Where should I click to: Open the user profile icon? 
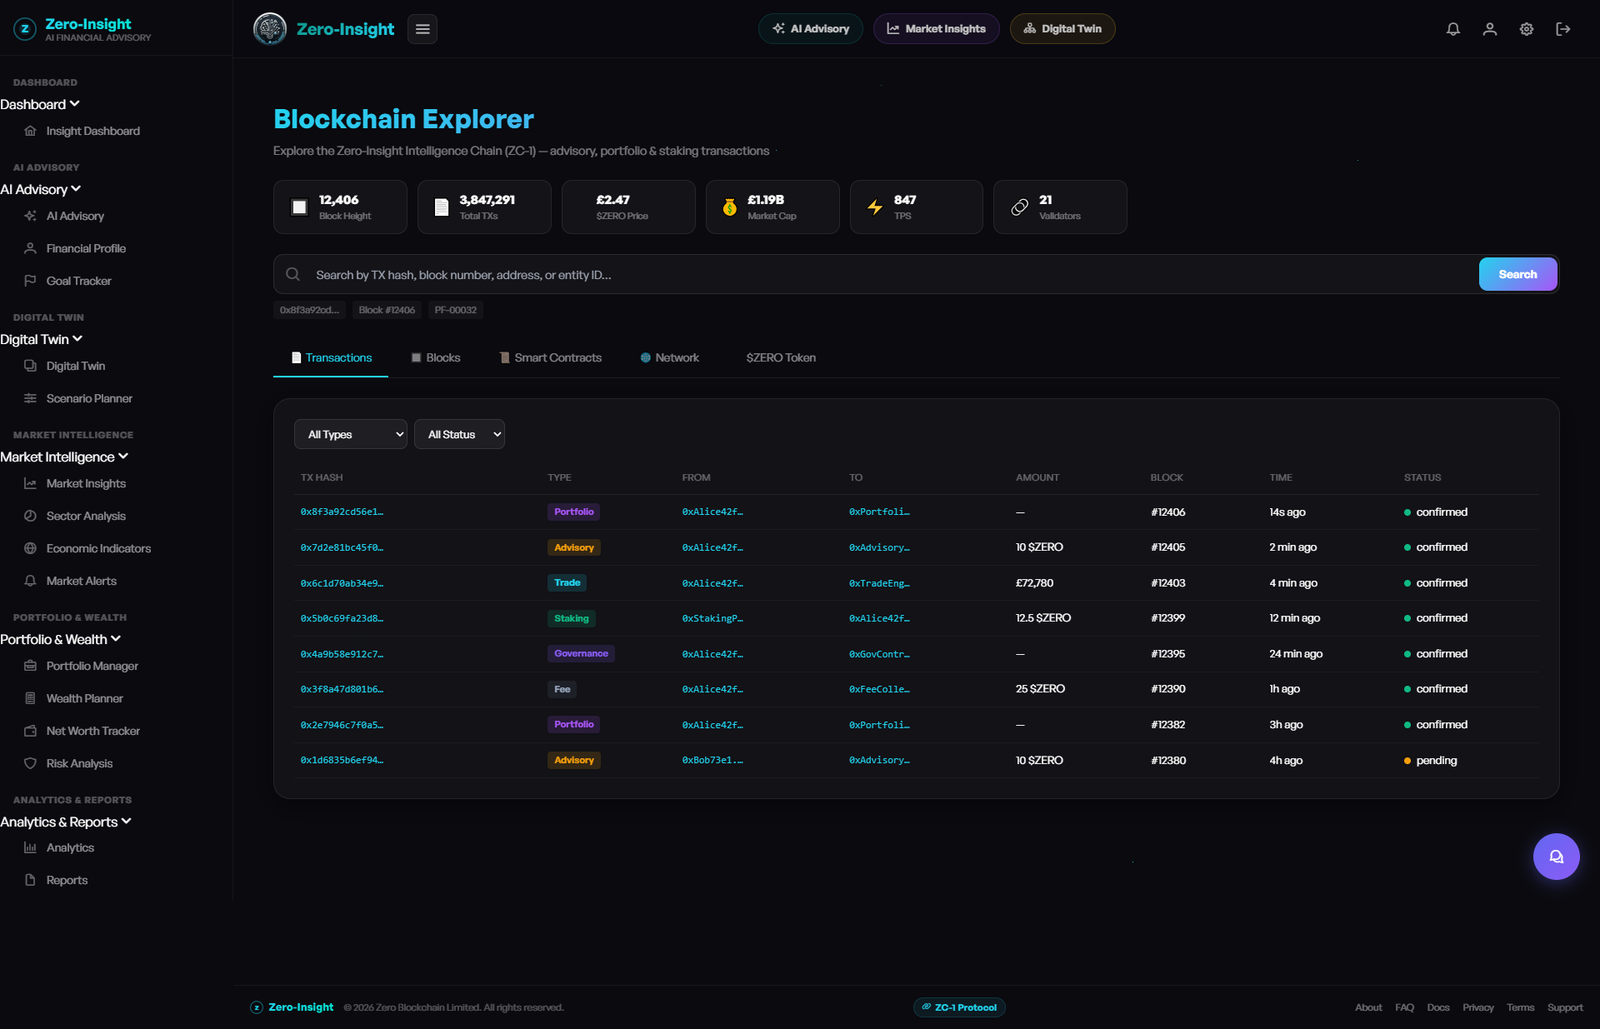[x=1490, y=29]
